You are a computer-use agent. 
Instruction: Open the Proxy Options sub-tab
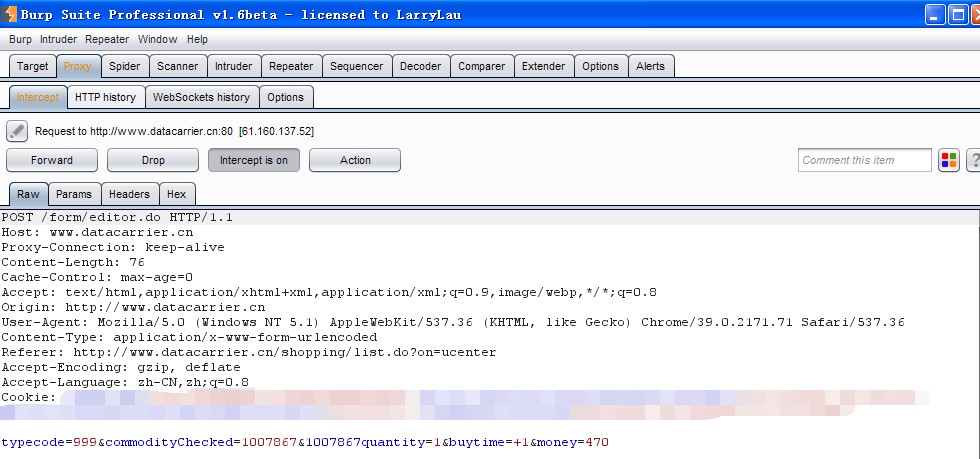pos(286,98)
